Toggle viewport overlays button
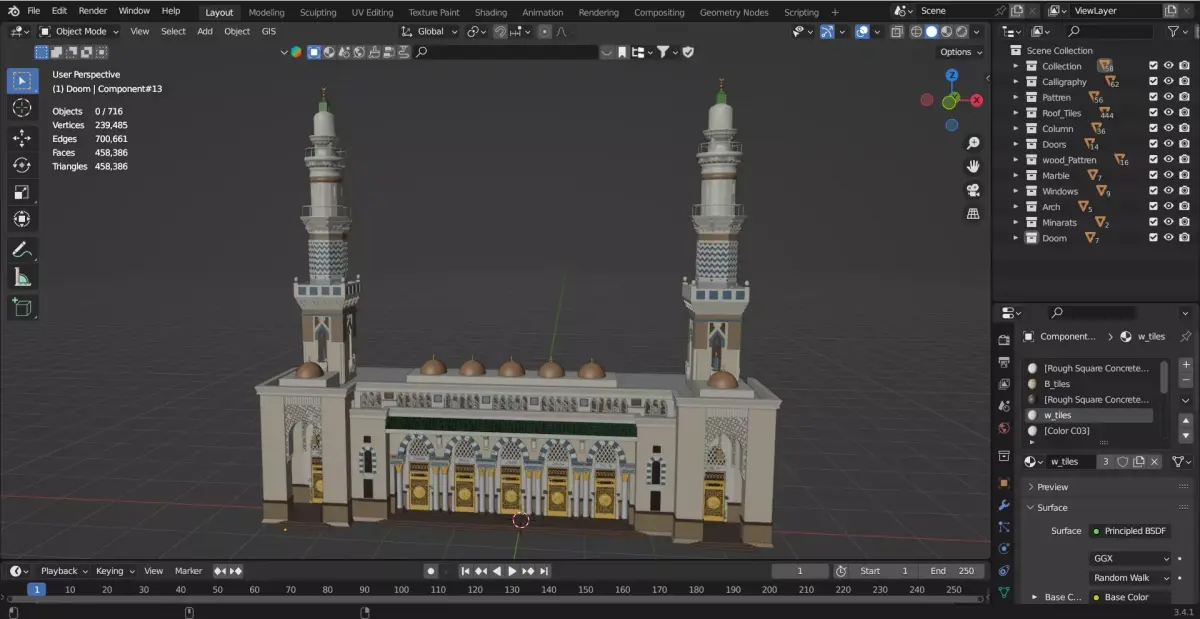The width and height of the screenshot is (1200, 619). 862,31
